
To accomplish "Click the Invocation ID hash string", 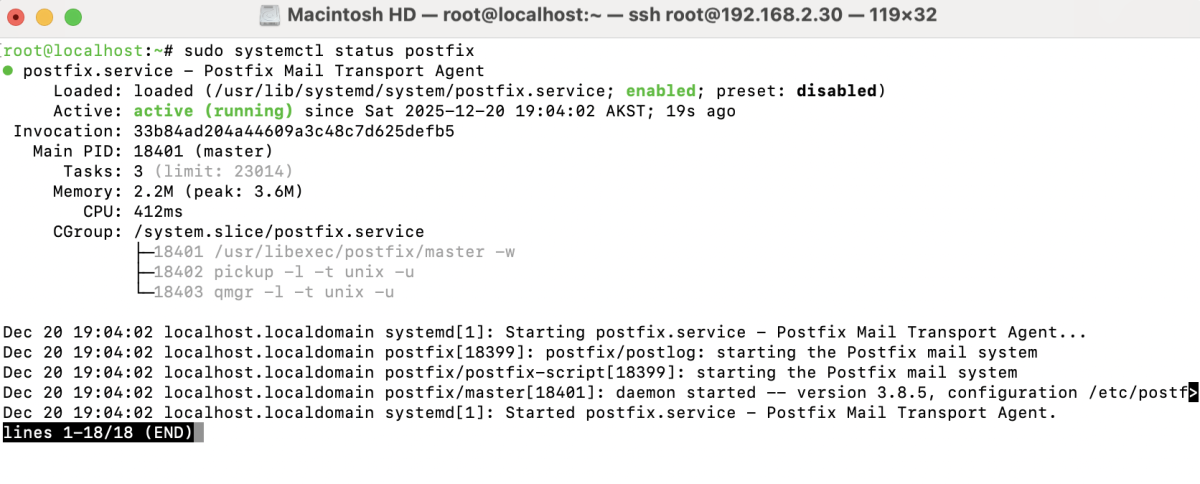I will (x=294, y=131).
